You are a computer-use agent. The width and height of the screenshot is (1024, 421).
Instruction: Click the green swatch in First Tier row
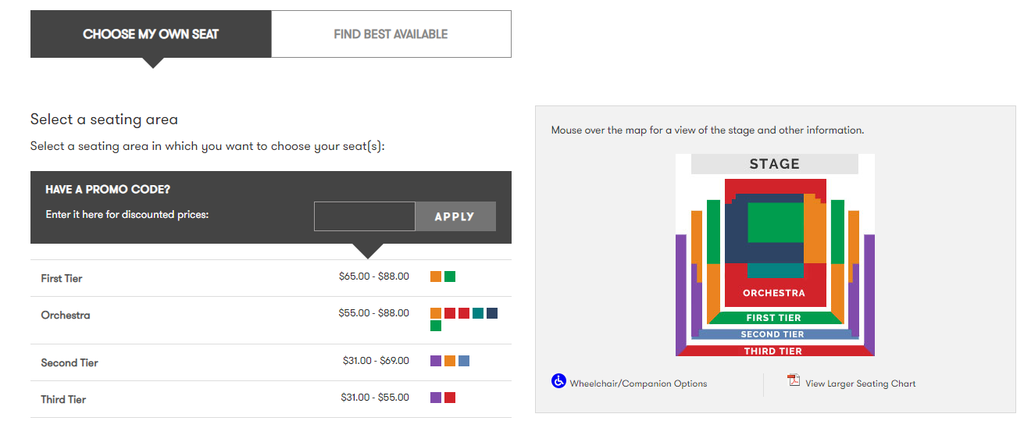click(x=450, y=277)
